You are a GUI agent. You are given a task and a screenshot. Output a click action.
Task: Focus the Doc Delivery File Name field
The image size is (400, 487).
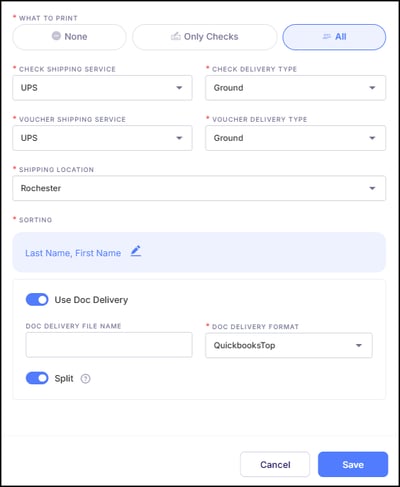click(x=109, y=345)
